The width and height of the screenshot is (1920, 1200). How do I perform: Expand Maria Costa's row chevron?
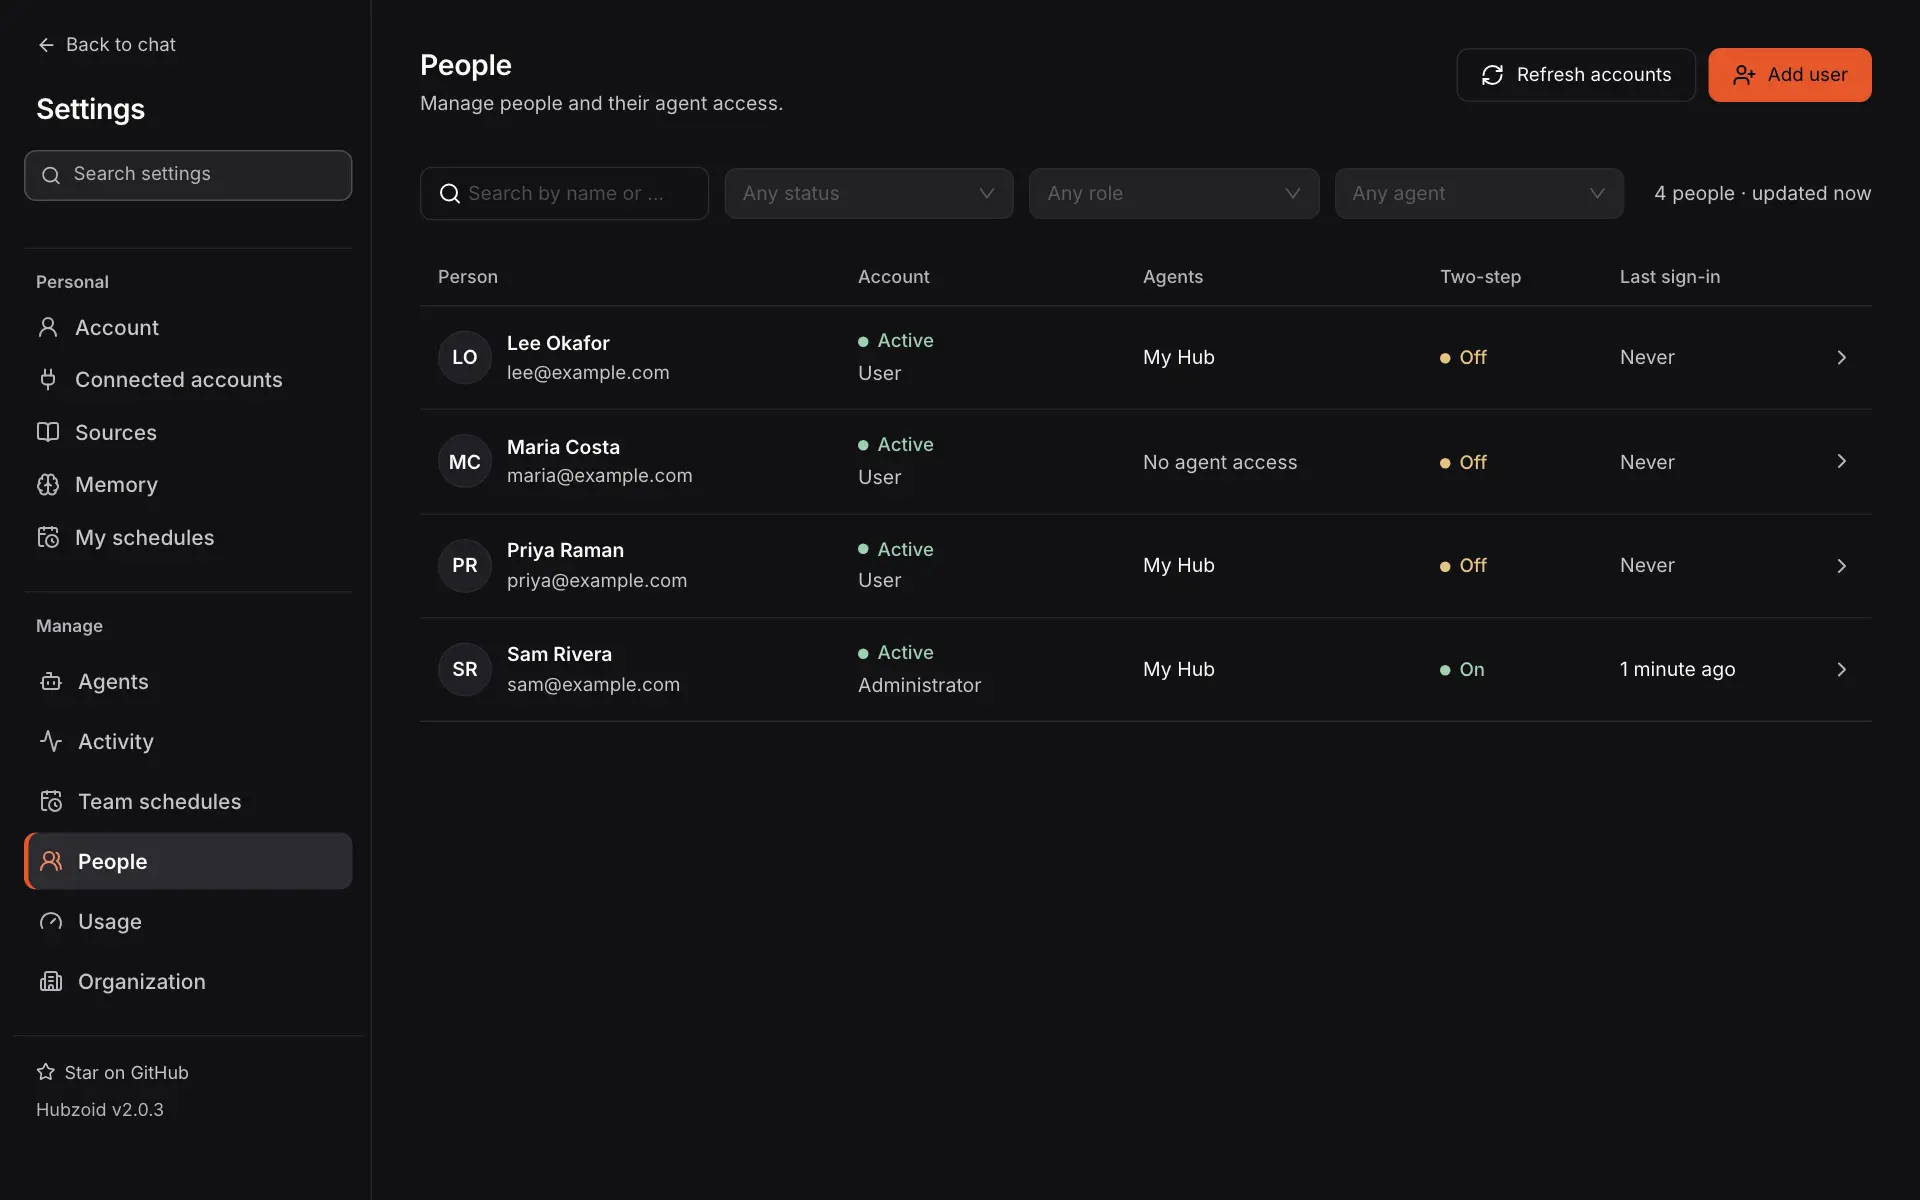[x=1841, y=461]
